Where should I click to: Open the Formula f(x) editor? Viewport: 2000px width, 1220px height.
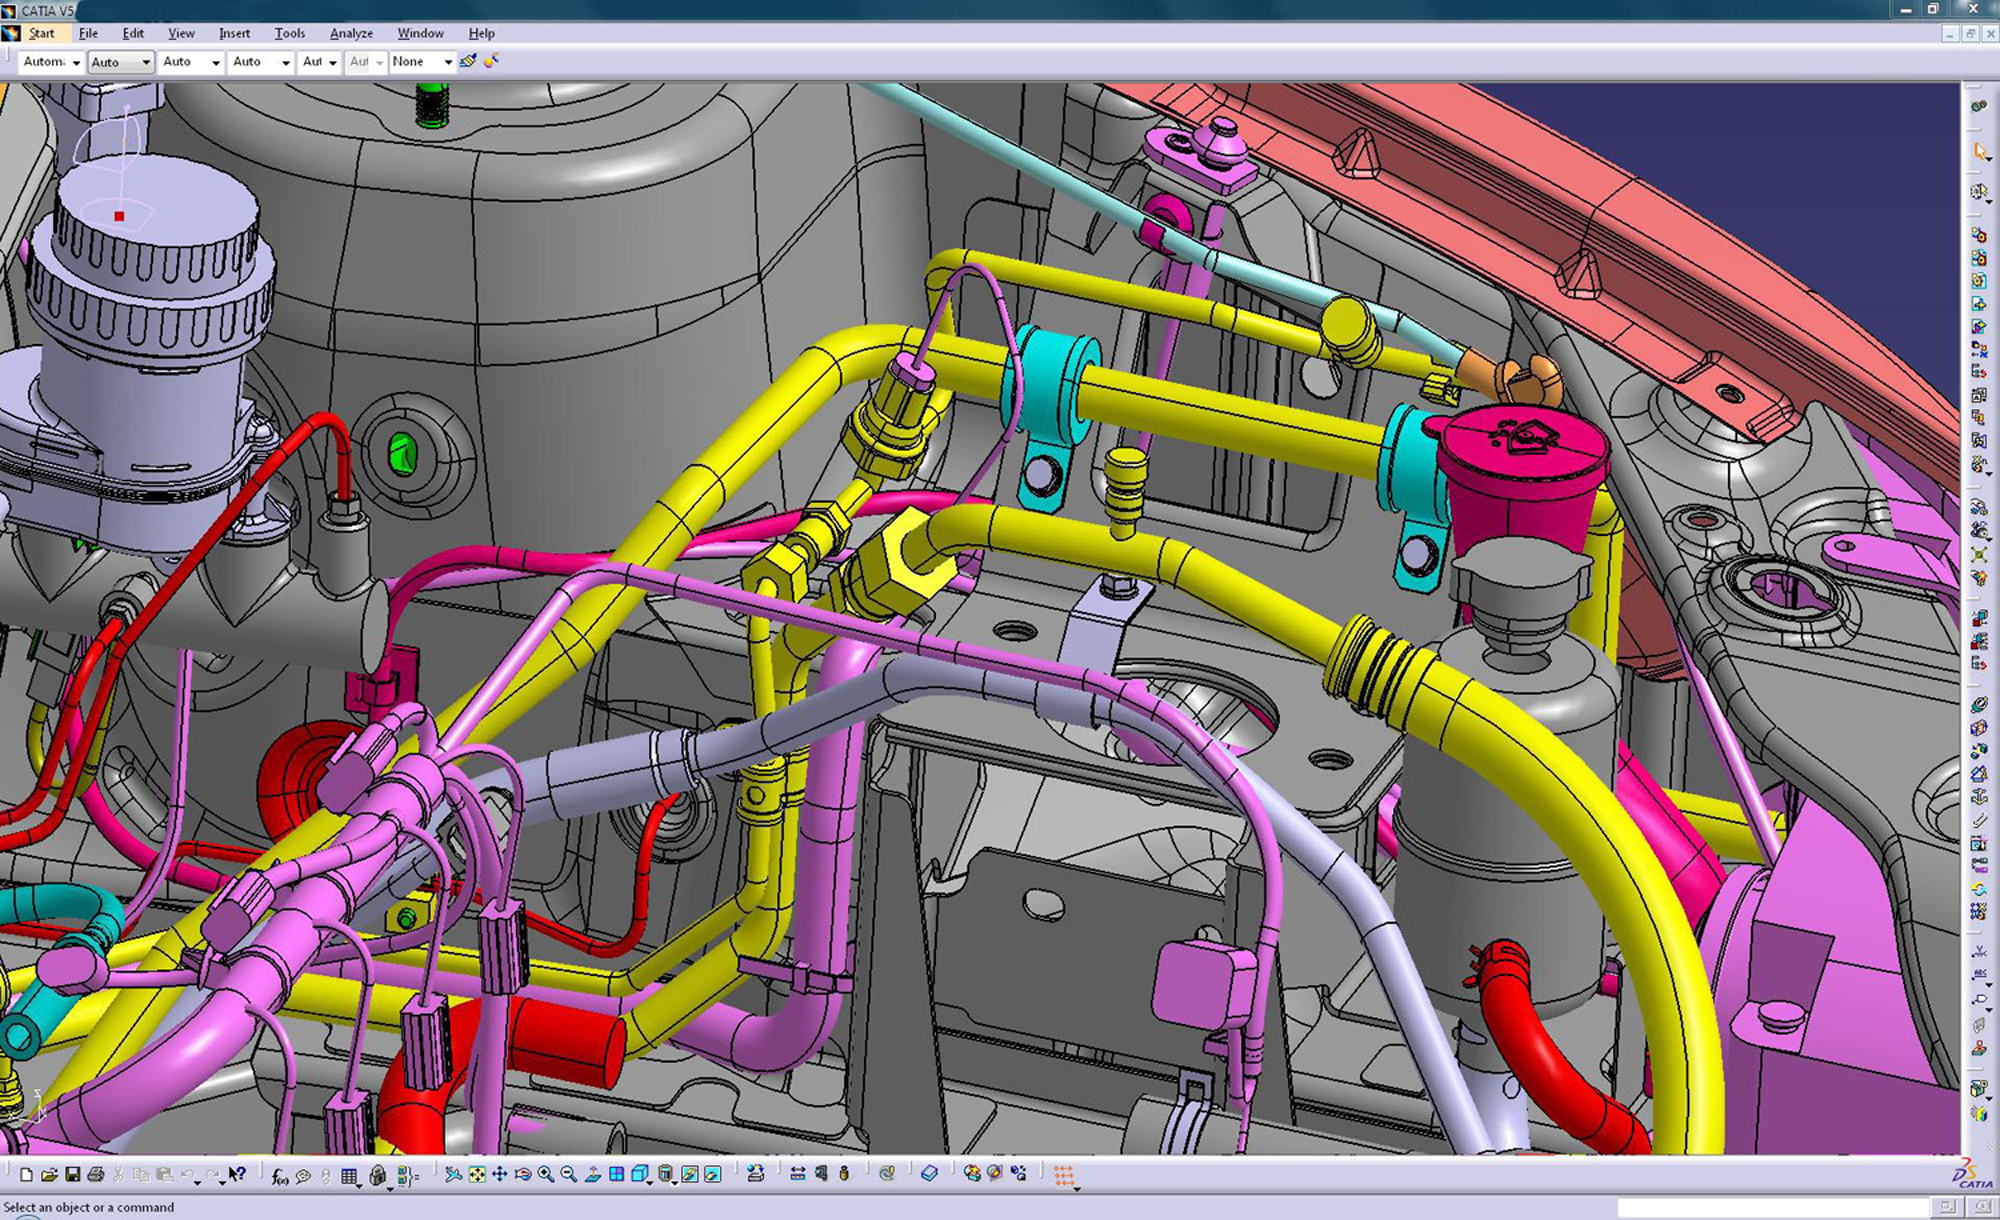click(x=280, y=1177)
